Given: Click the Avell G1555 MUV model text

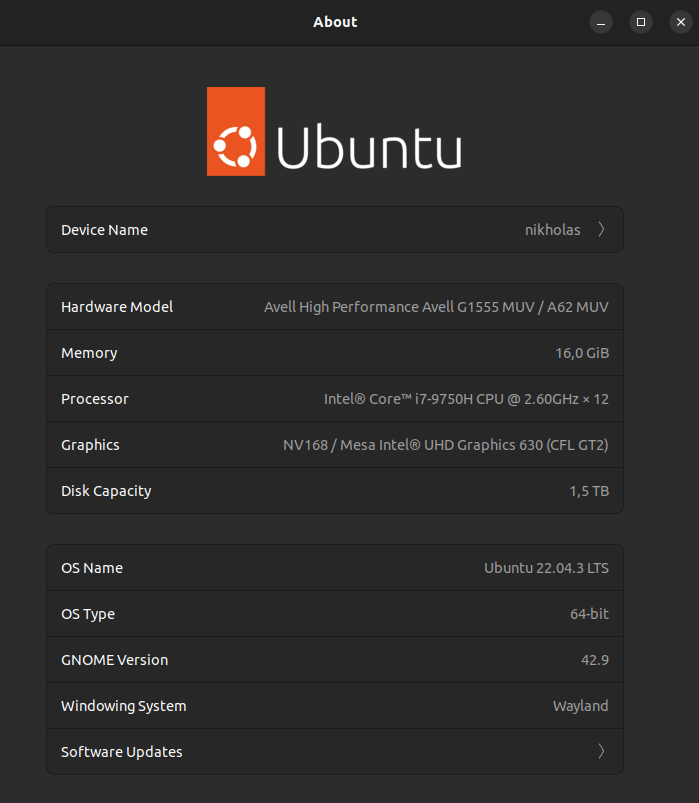Looking at the screenshot, I should coord(436,307).
